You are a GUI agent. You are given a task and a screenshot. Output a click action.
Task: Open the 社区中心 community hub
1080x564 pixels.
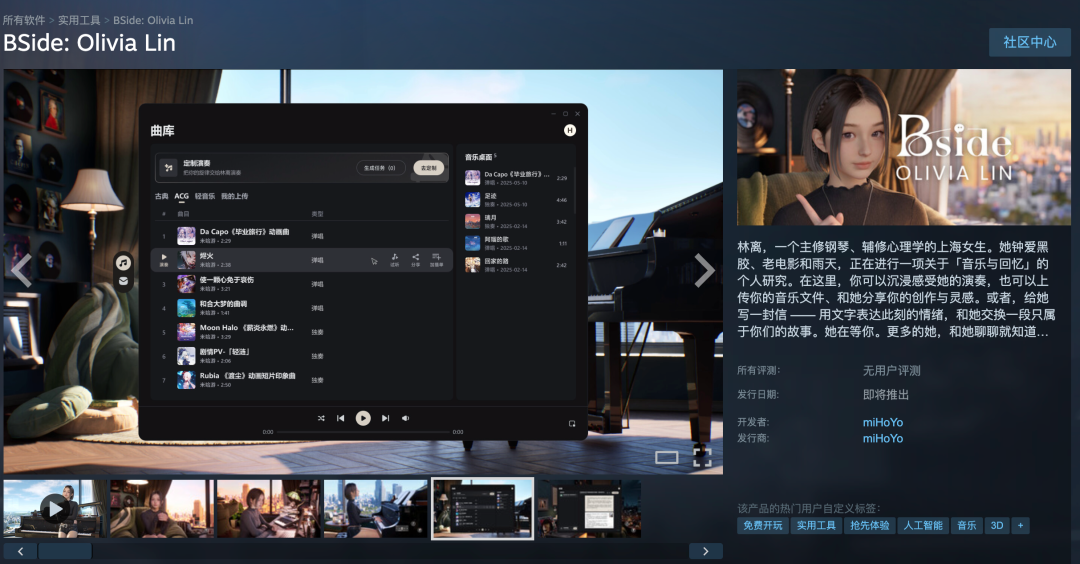pyautogui.click(x=1030, y=42)
